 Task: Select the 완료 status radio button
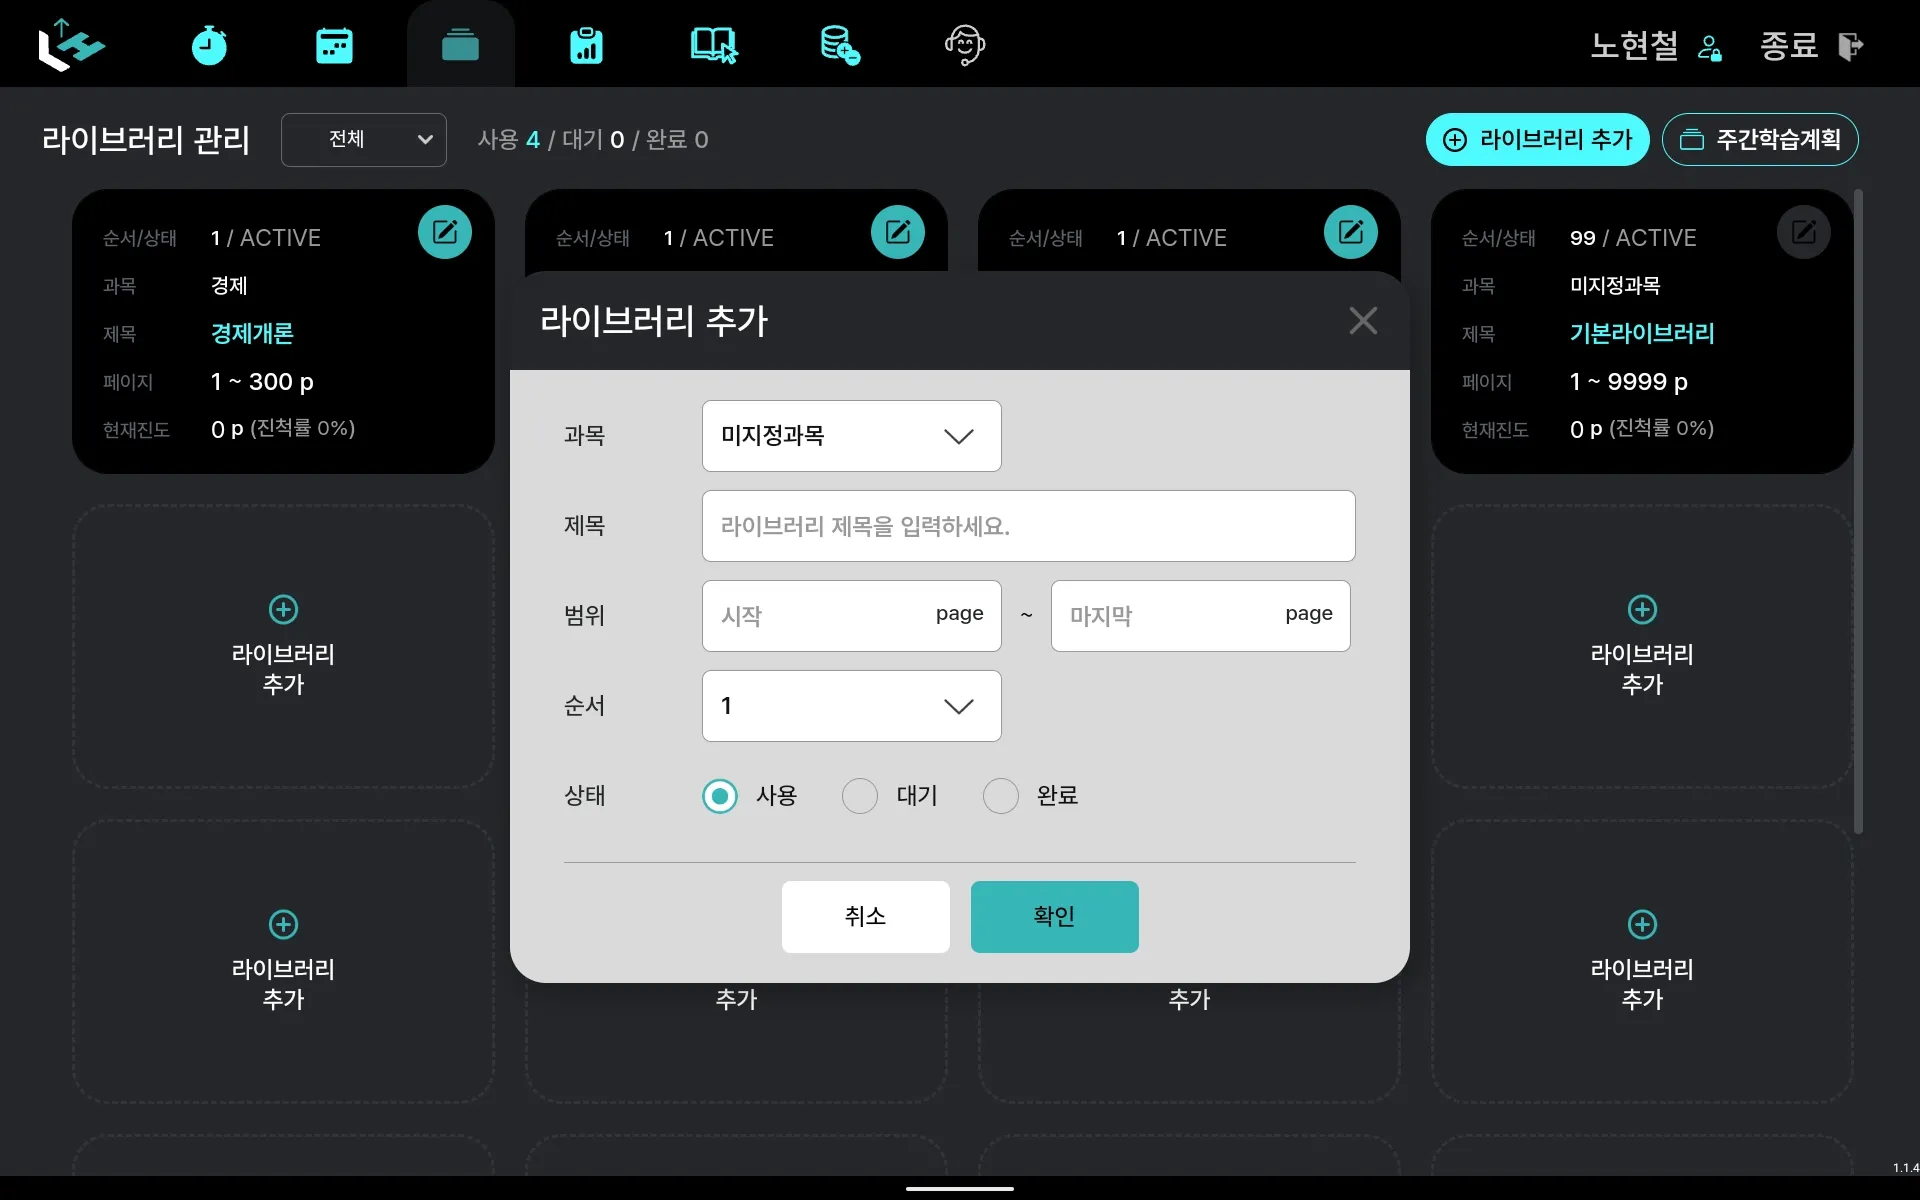pyautogui.click(x=1001, y=796)
